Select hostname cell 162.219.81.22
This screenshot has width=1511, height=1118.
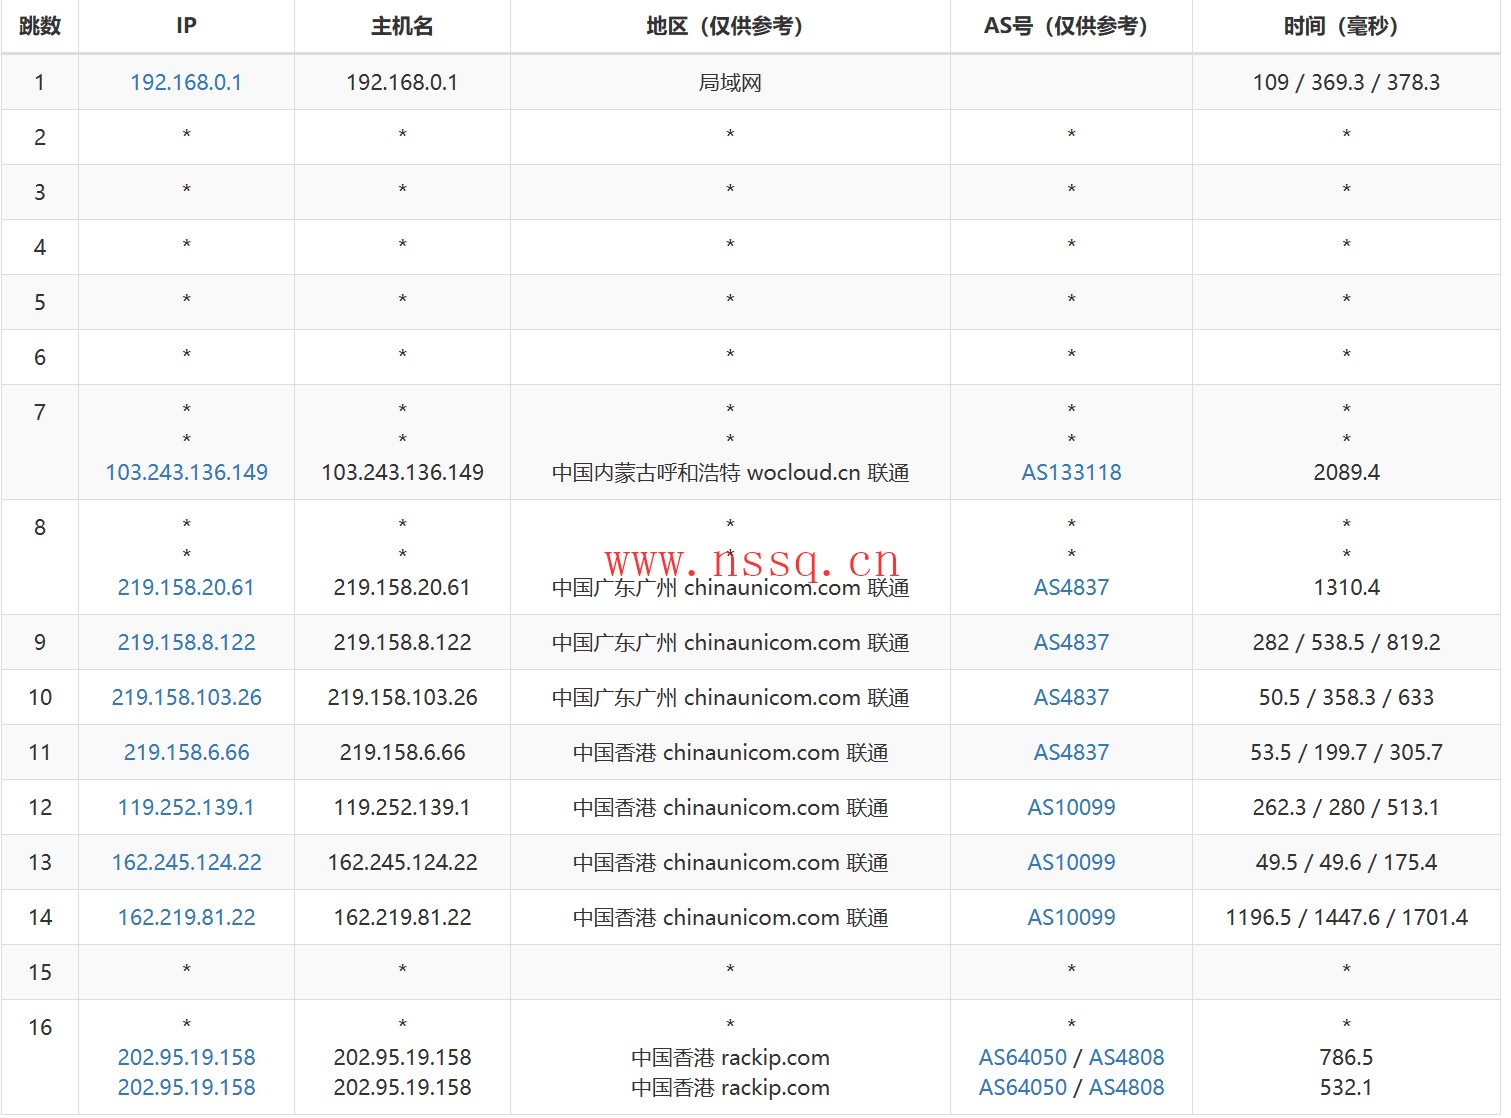click(402, 917)
